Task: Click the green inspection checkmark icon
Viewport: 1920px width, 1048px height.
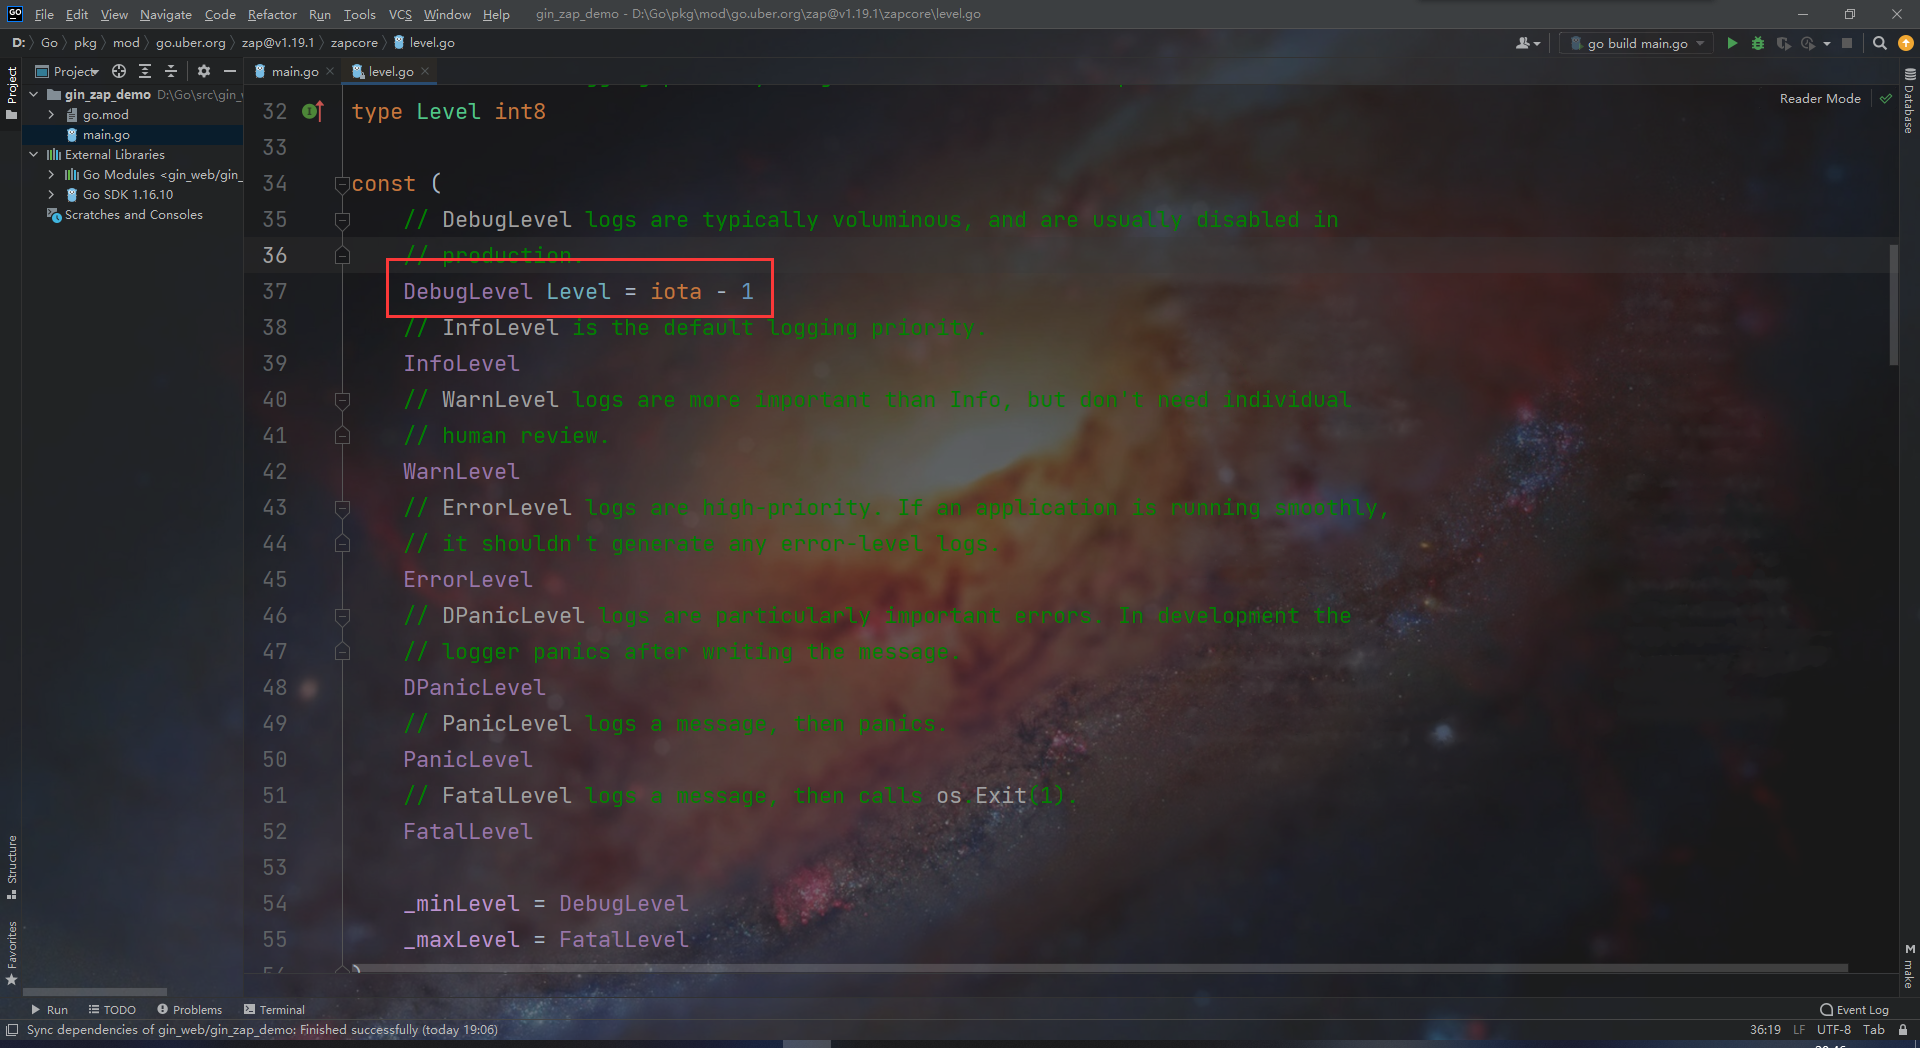Action: [x=1886, y=98]
